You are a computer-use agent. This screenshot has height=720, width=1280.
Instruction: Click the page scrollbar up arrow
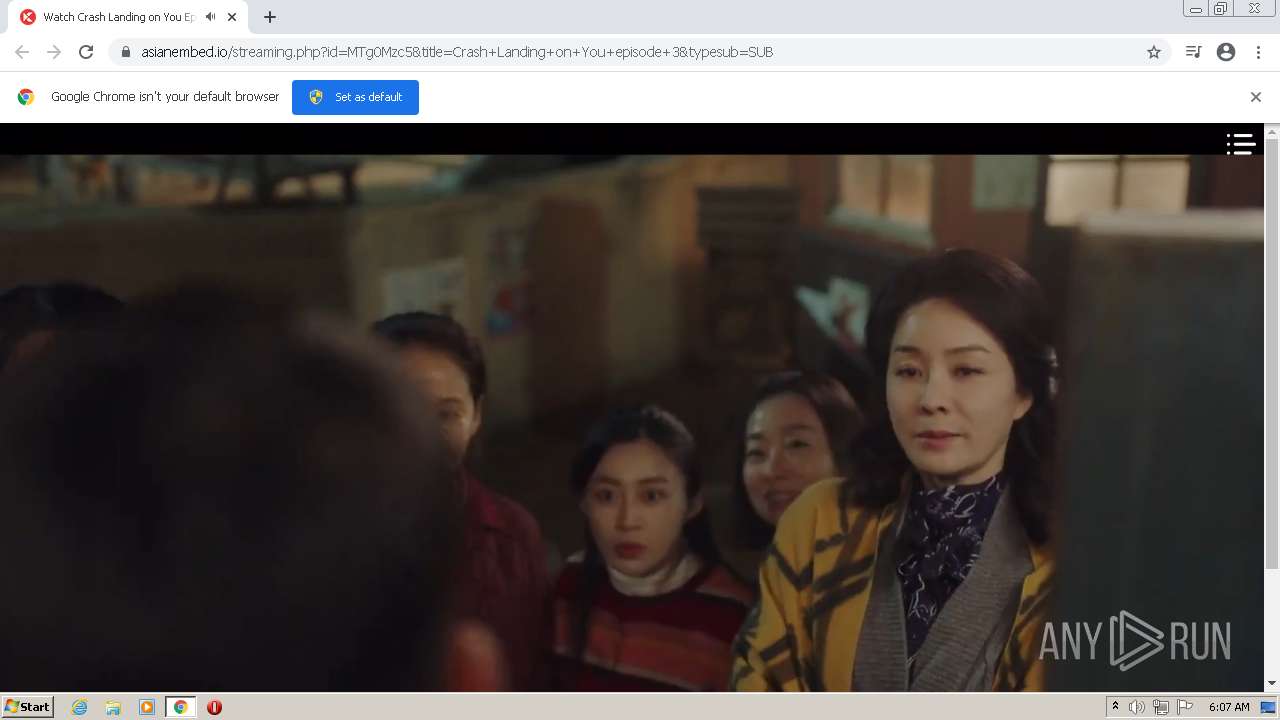[x=1272, y=131]
